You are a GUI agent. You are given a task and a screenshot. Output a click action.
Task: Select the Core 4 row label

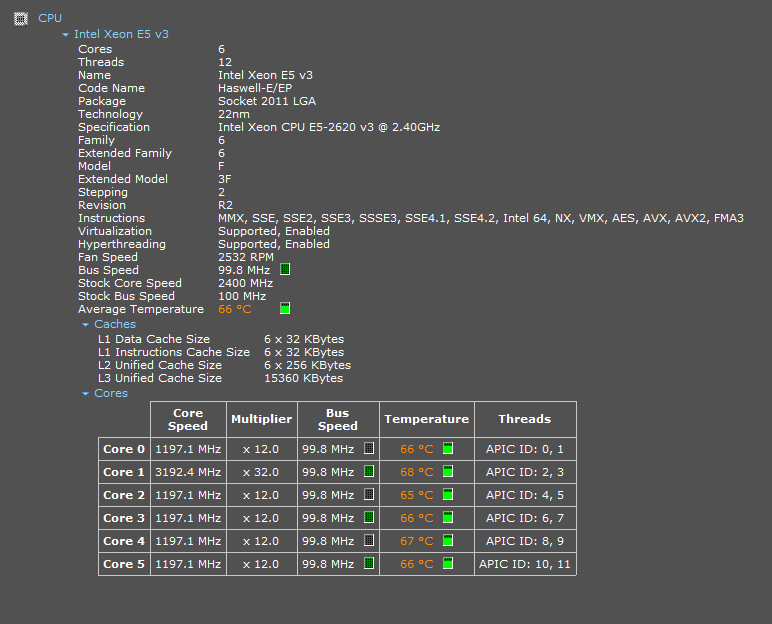tap(124, 541)
